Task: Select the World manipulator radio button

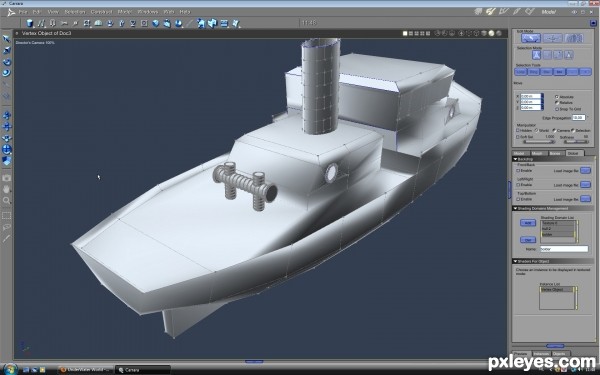Action: click(536, 130)
